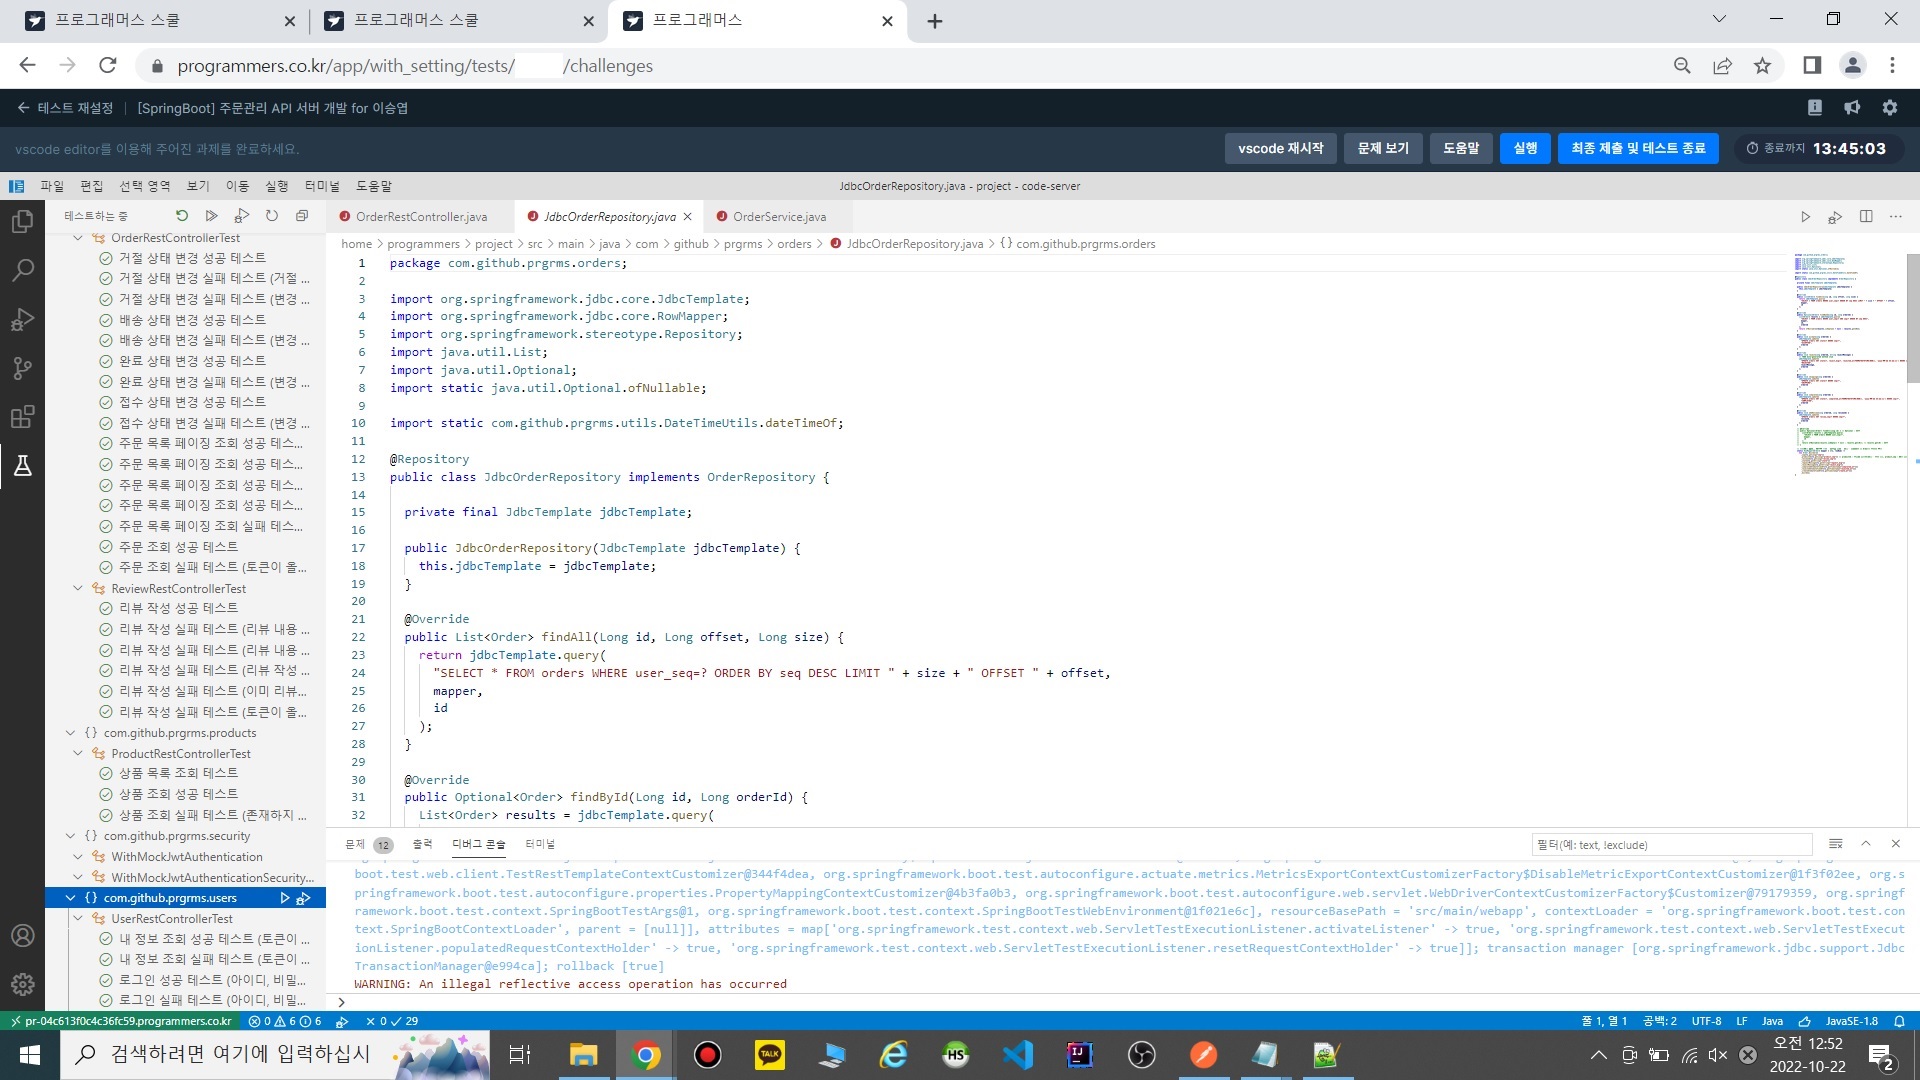The width and height of the screenshot is (1920, 1080).
Task: Collapse com.github.prgrms.products package node
Action: pos(70,733)
